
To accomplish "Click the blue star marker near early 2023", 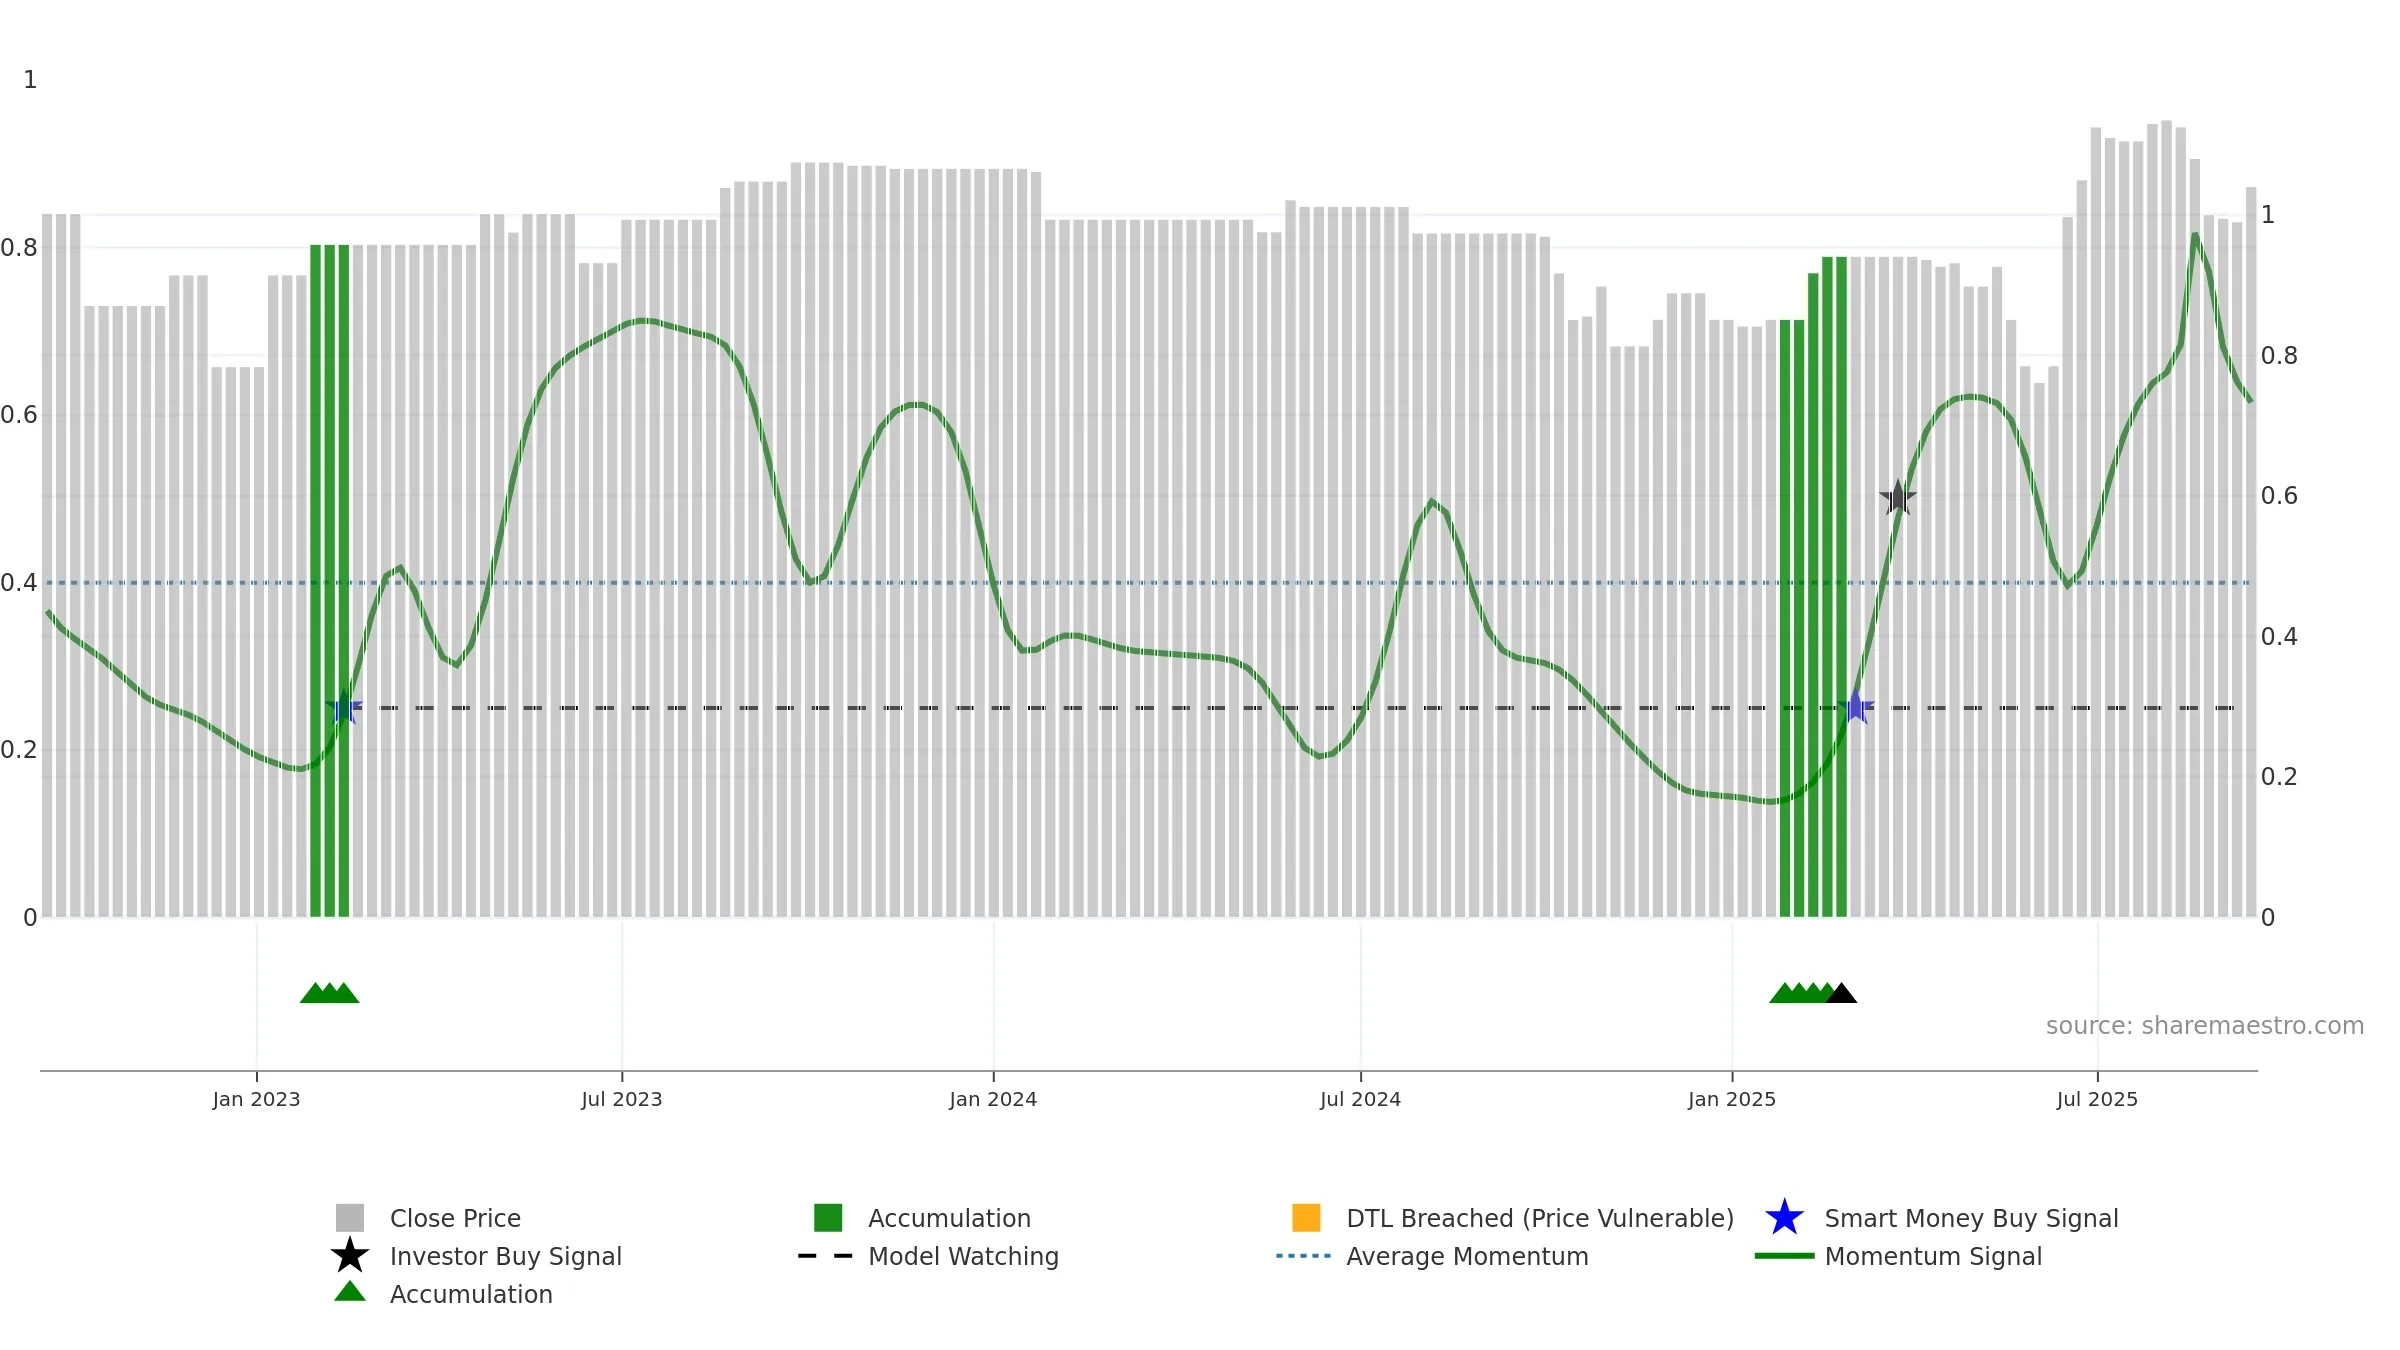I will pyautogui.click(x=344, y=707).
